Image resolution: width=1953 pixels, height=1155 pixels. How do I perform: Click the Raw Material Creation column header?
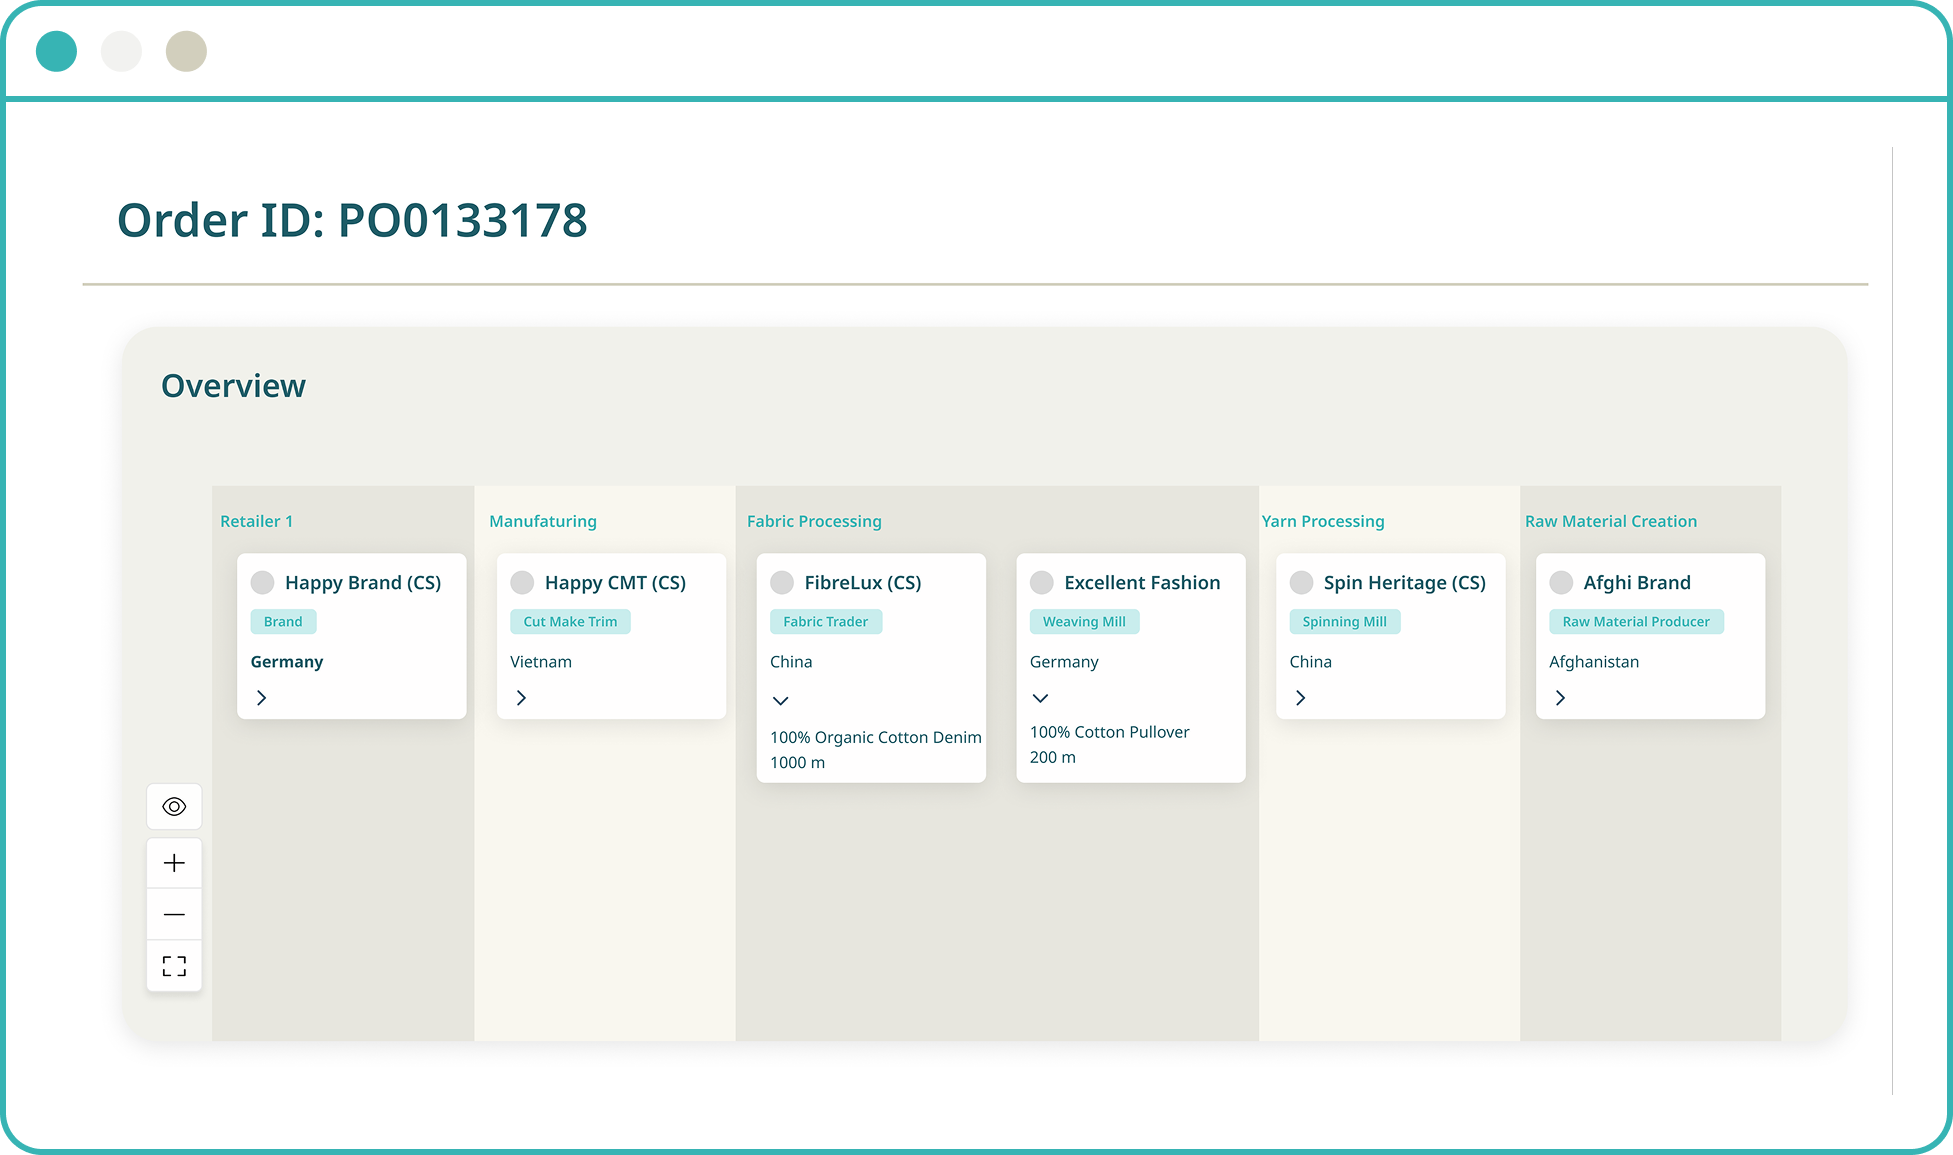coord(1610,521)
